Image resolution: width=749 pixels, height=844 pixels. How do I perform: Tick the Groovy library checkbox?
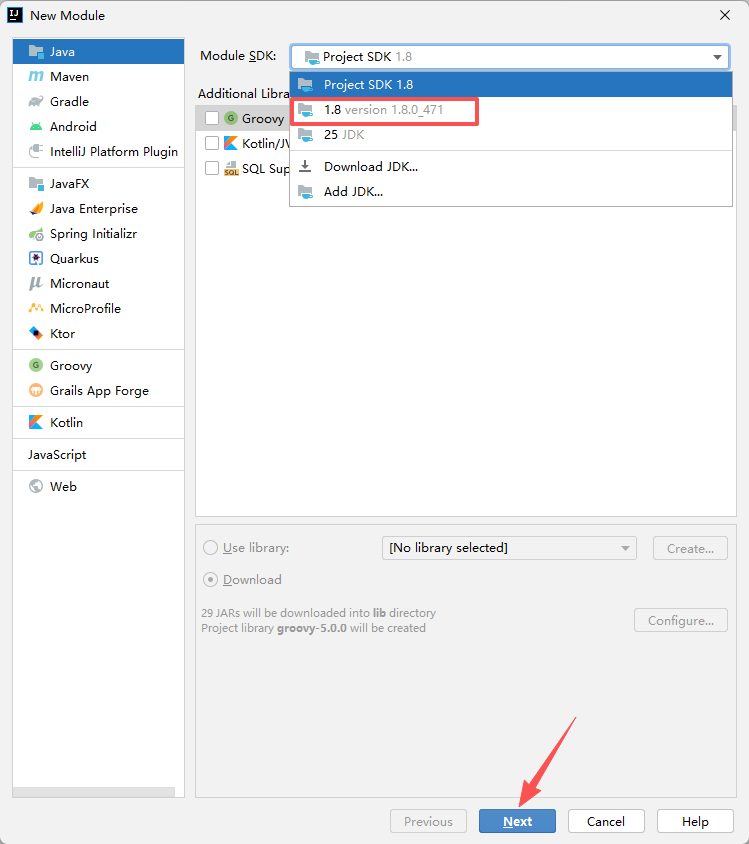(x=212, y=118)
